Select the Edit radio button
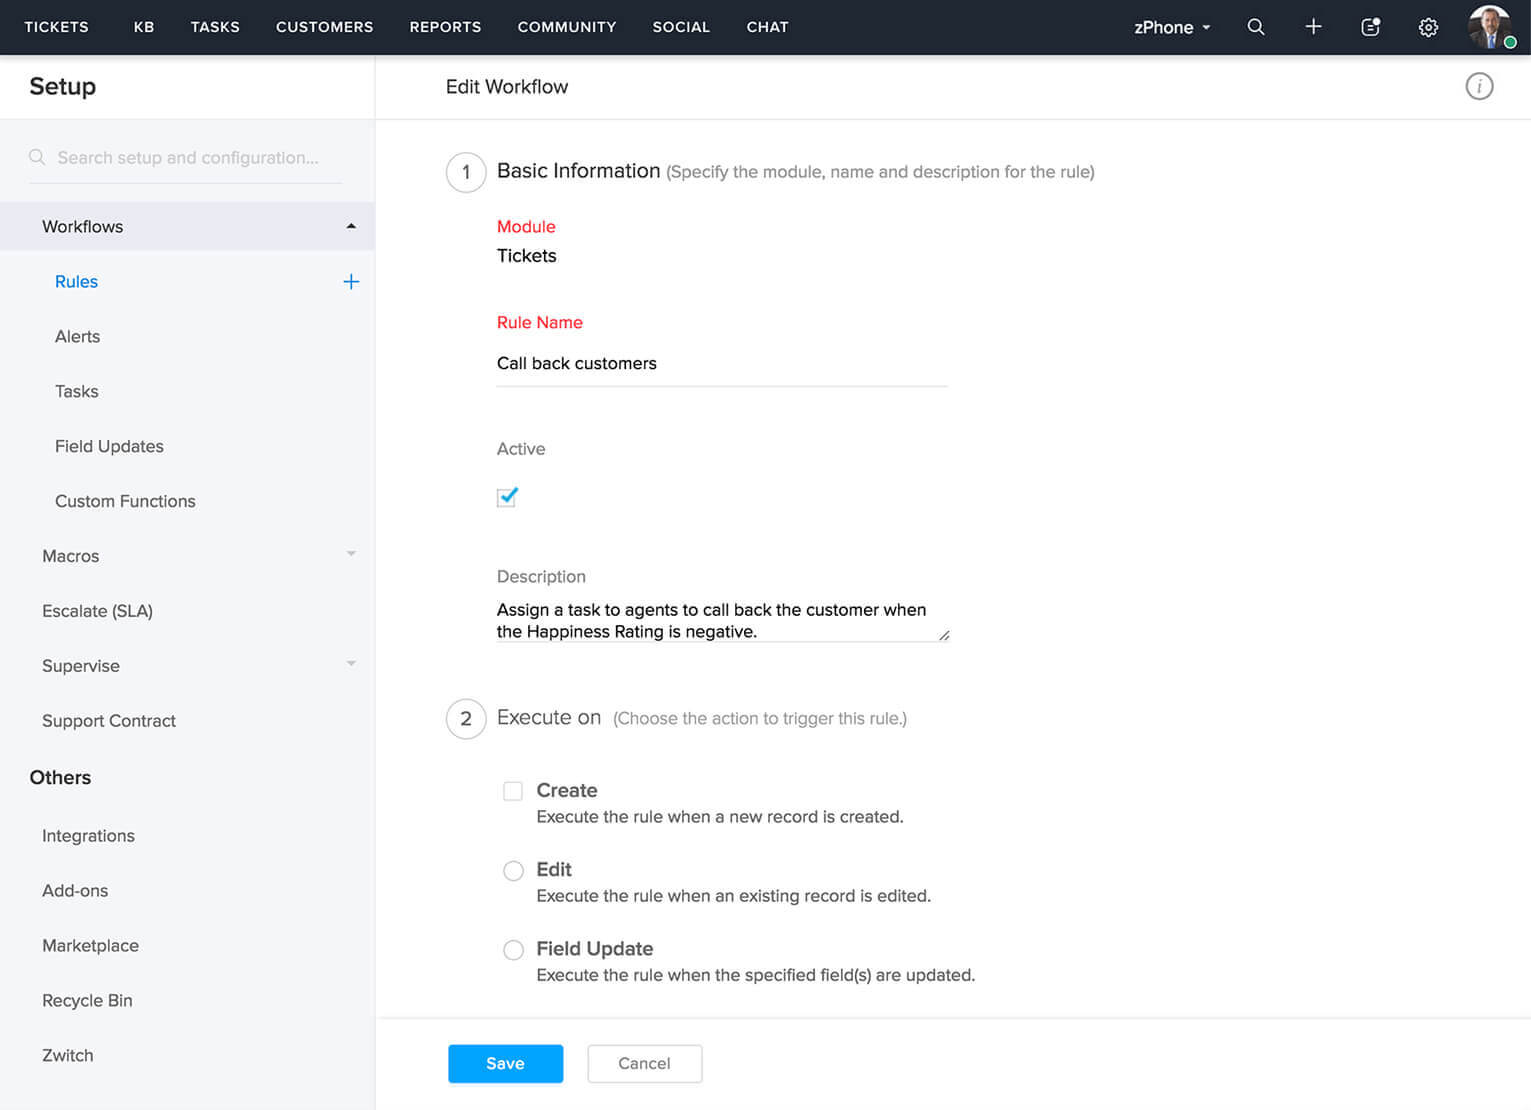 click(513, 870)
